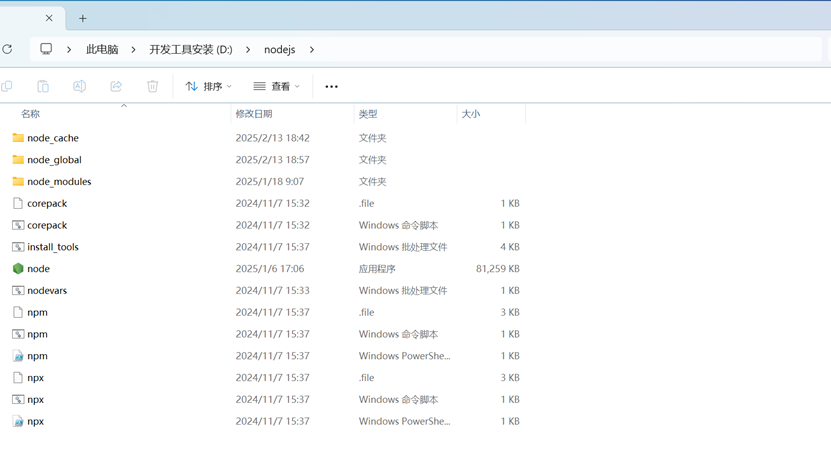Click the 应用程序 type cell
Viewport: 831px width, 453px height.
click(377, 269)
